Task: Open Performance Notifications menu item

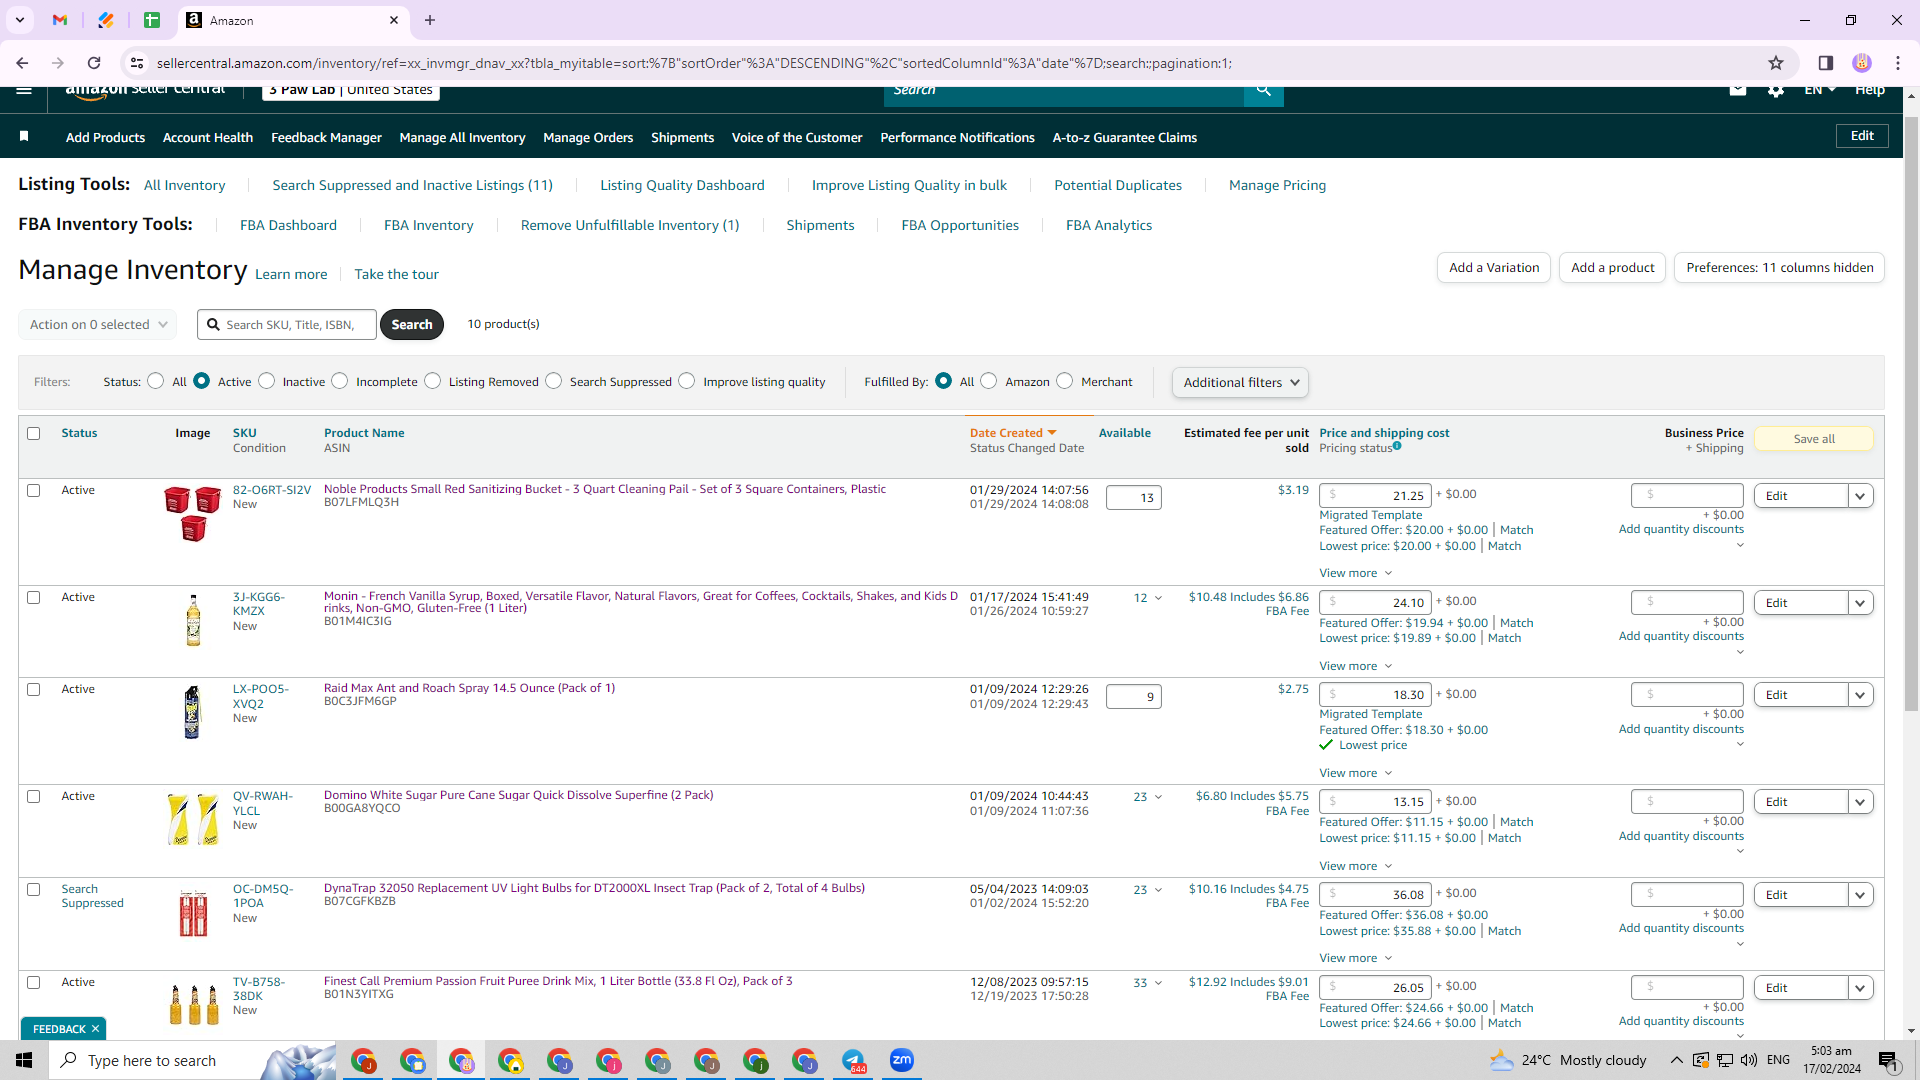Action: 957,138
